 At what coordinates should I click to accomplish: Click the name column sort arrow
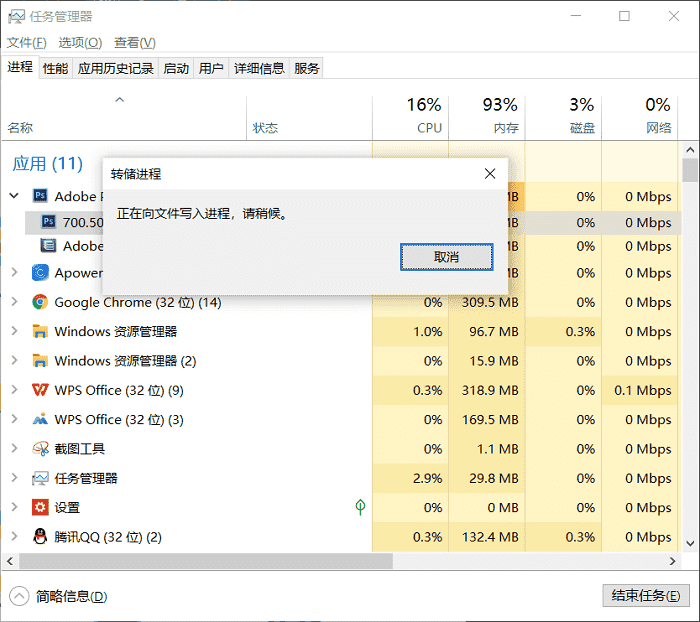[x=120, y=100]
